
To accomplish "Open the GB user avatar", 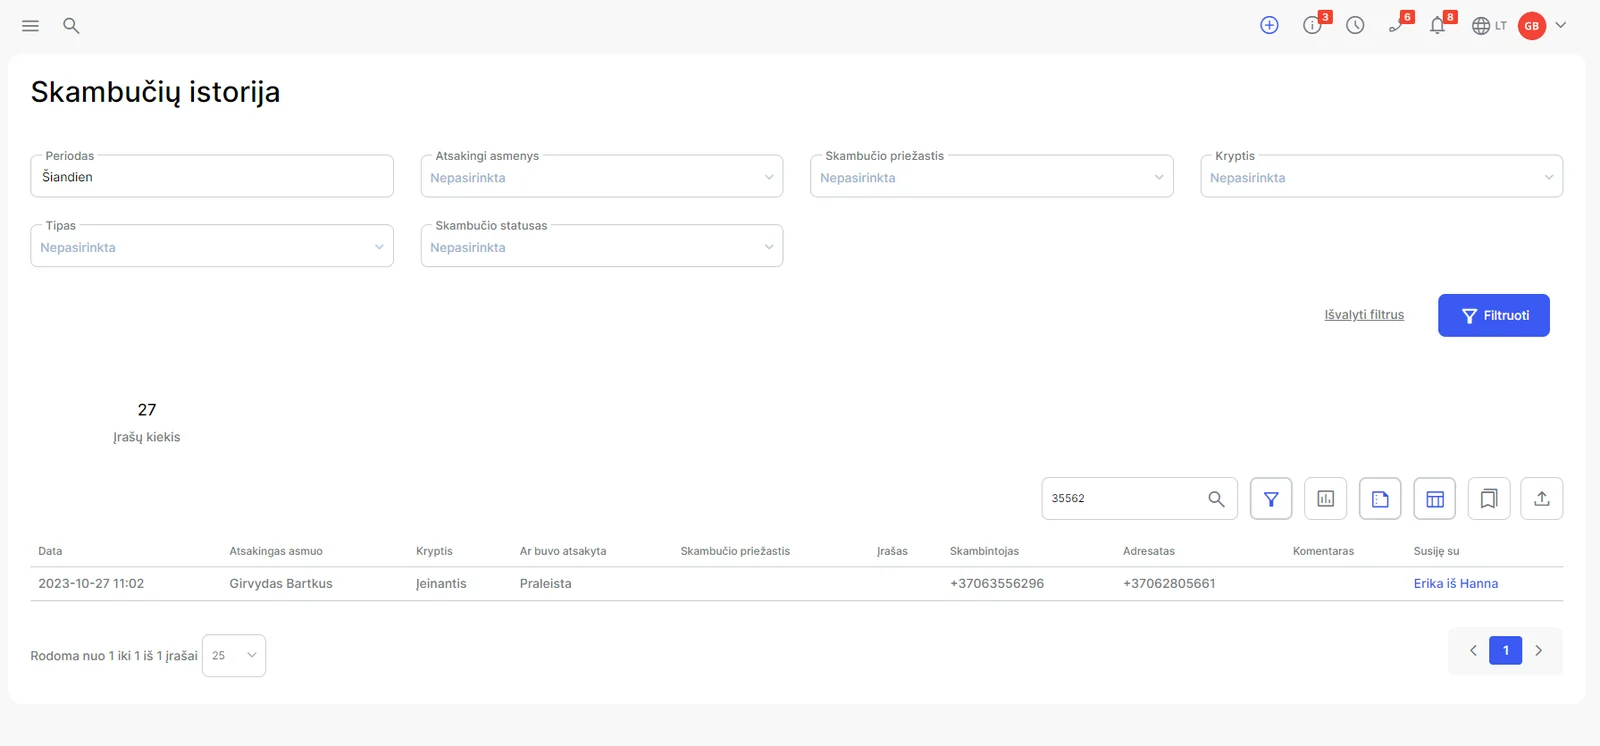I will (x=1532, y=26).
